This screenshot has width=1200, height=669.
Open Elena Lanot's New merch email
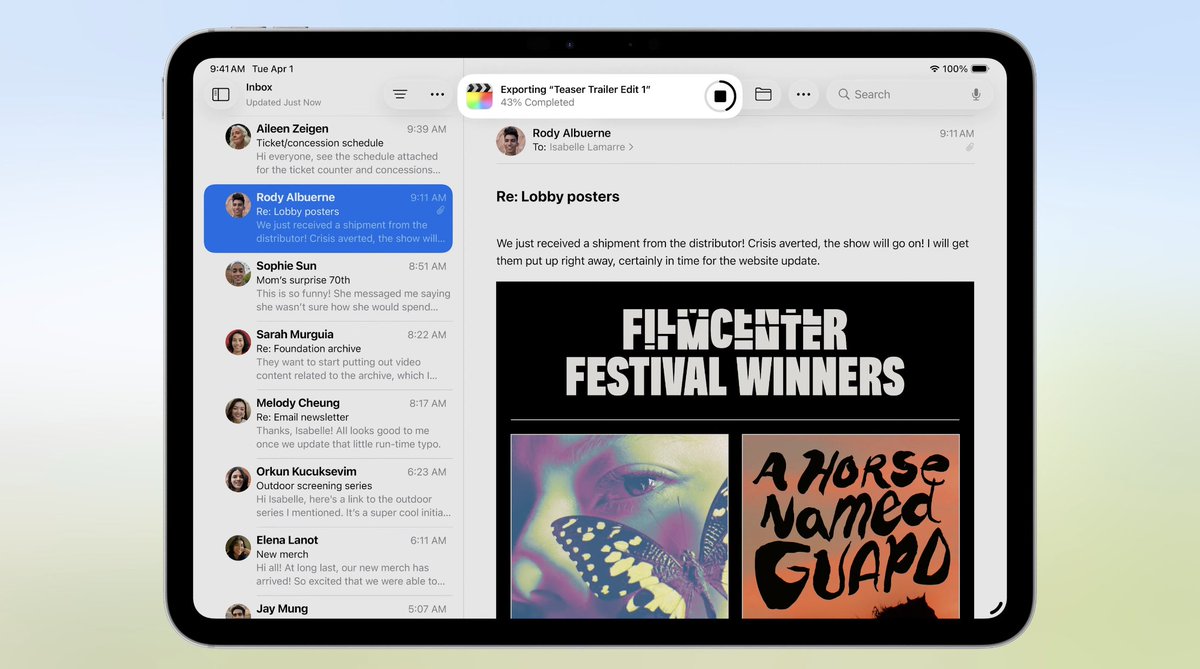[x=328, y=561]
